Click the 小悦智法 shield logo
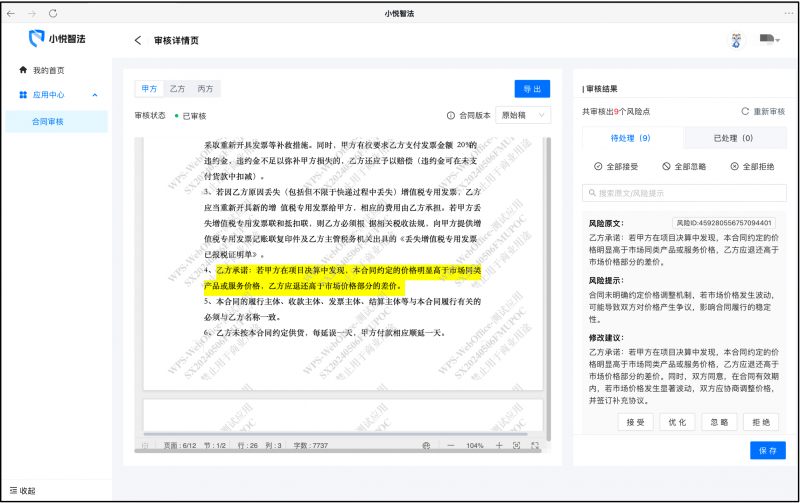The image size is (800, 503). point(38,39)
